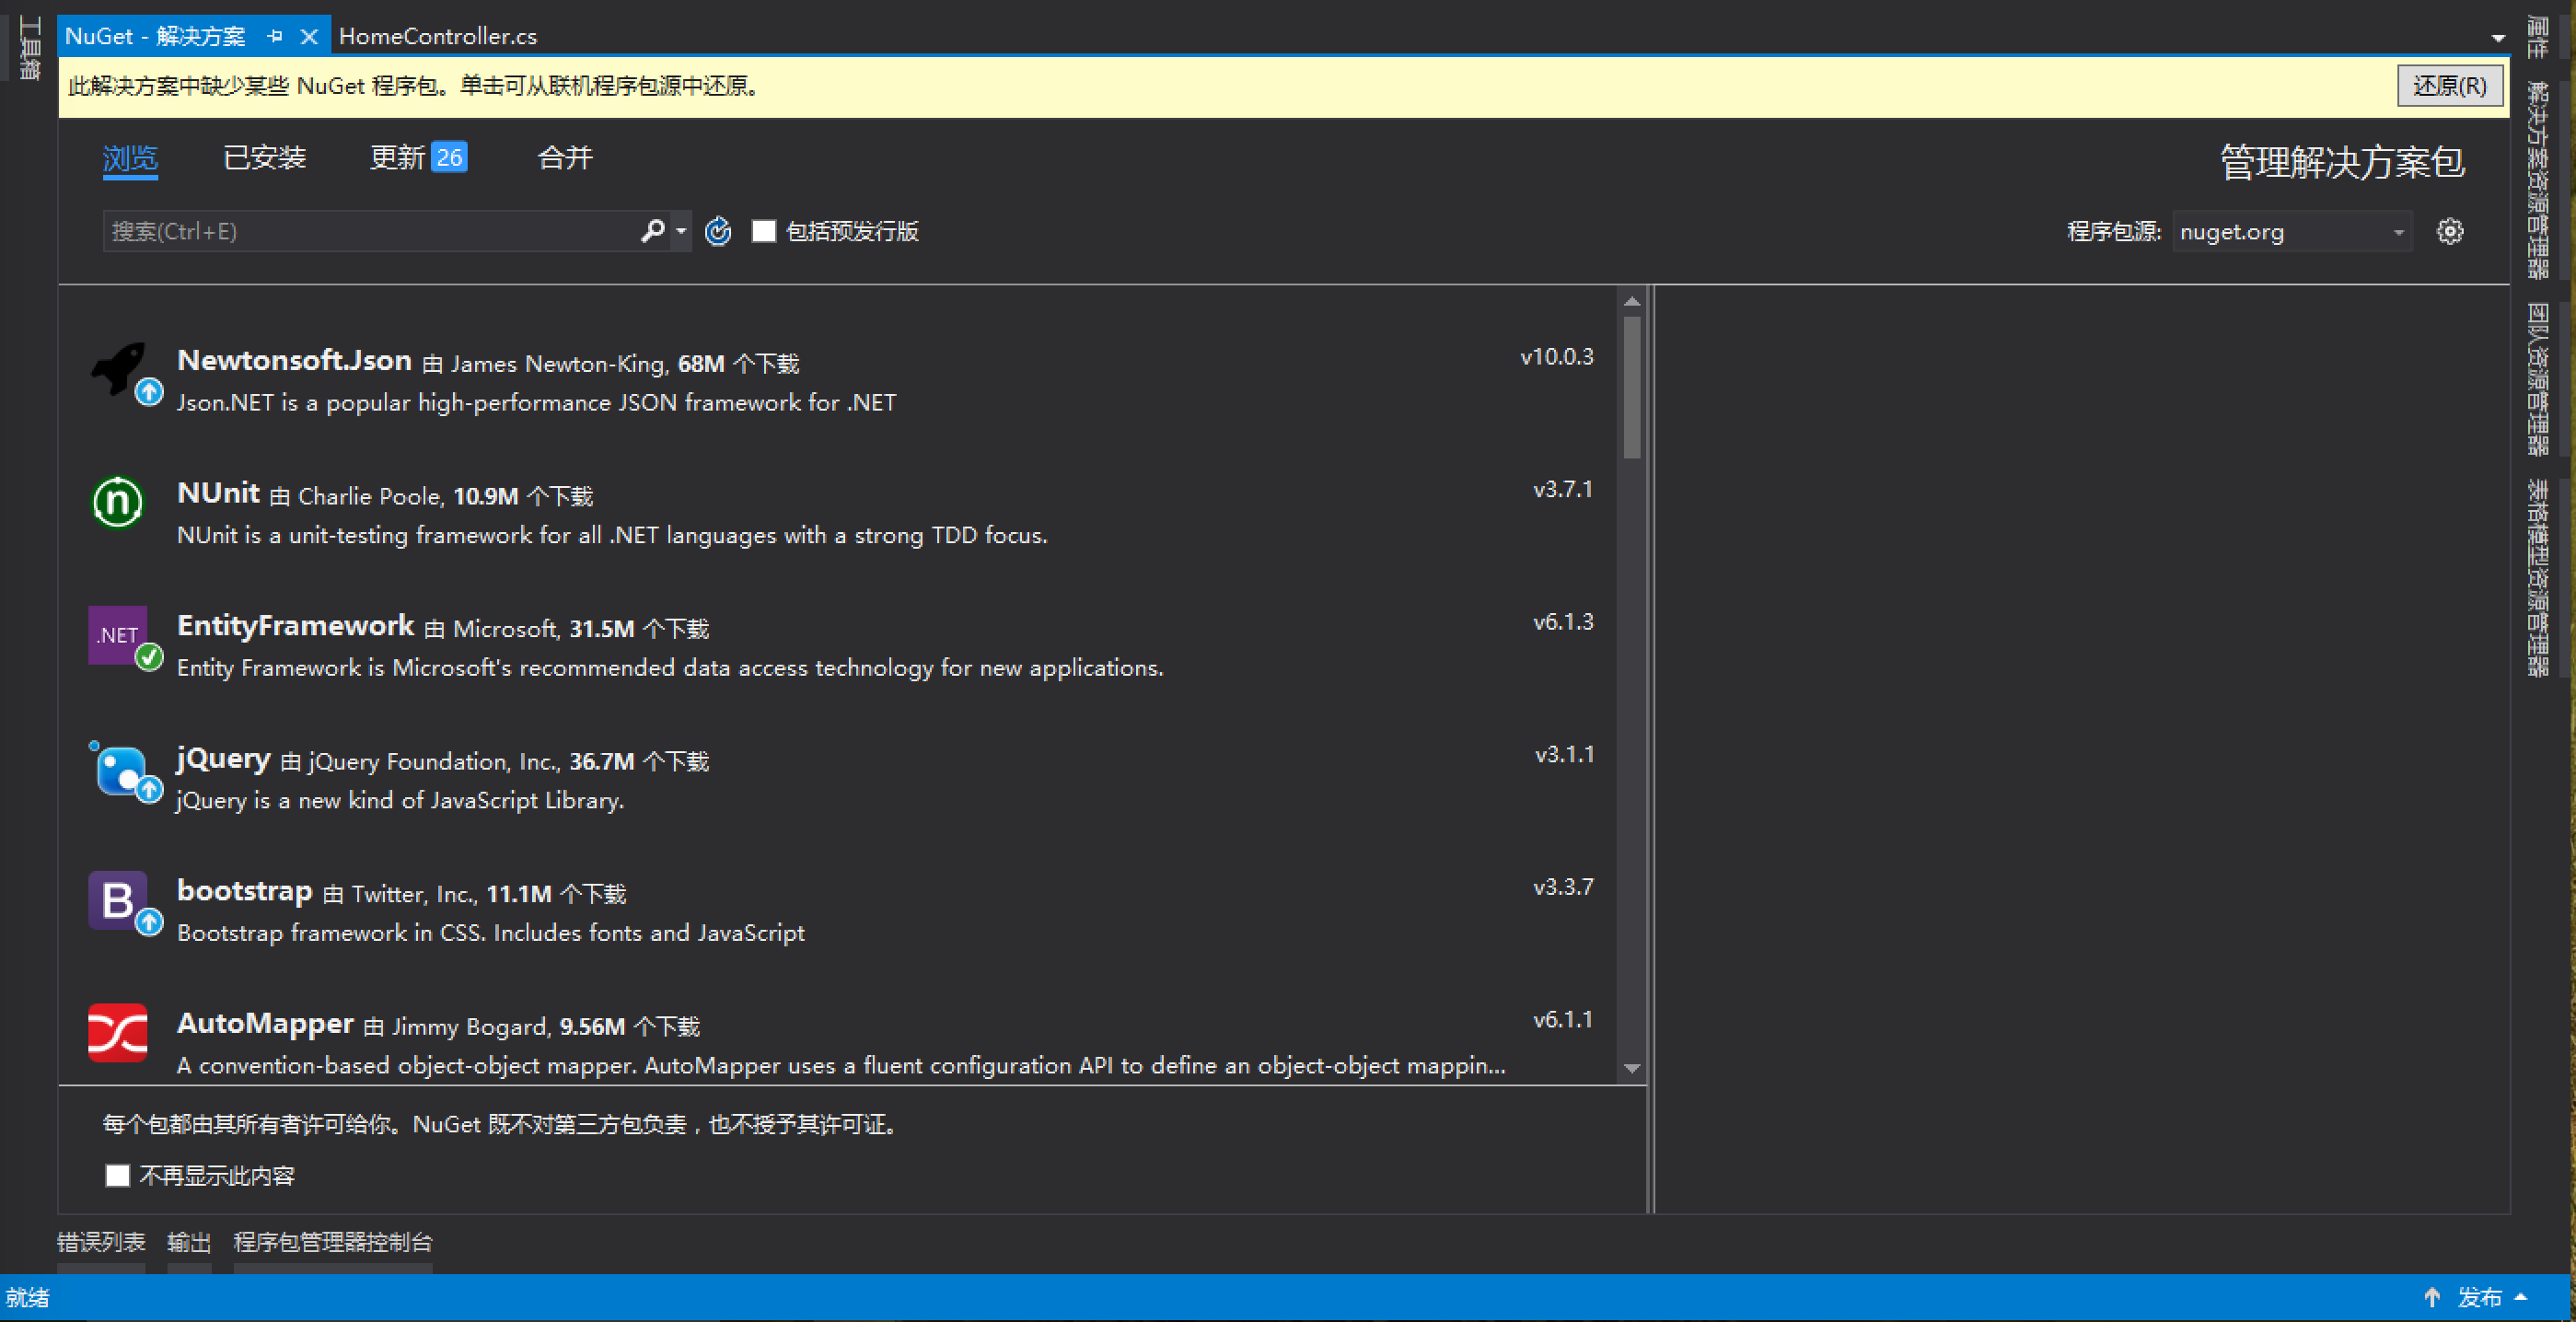Select the NUnit package title

pyautogui.click(x=218, y=493)
